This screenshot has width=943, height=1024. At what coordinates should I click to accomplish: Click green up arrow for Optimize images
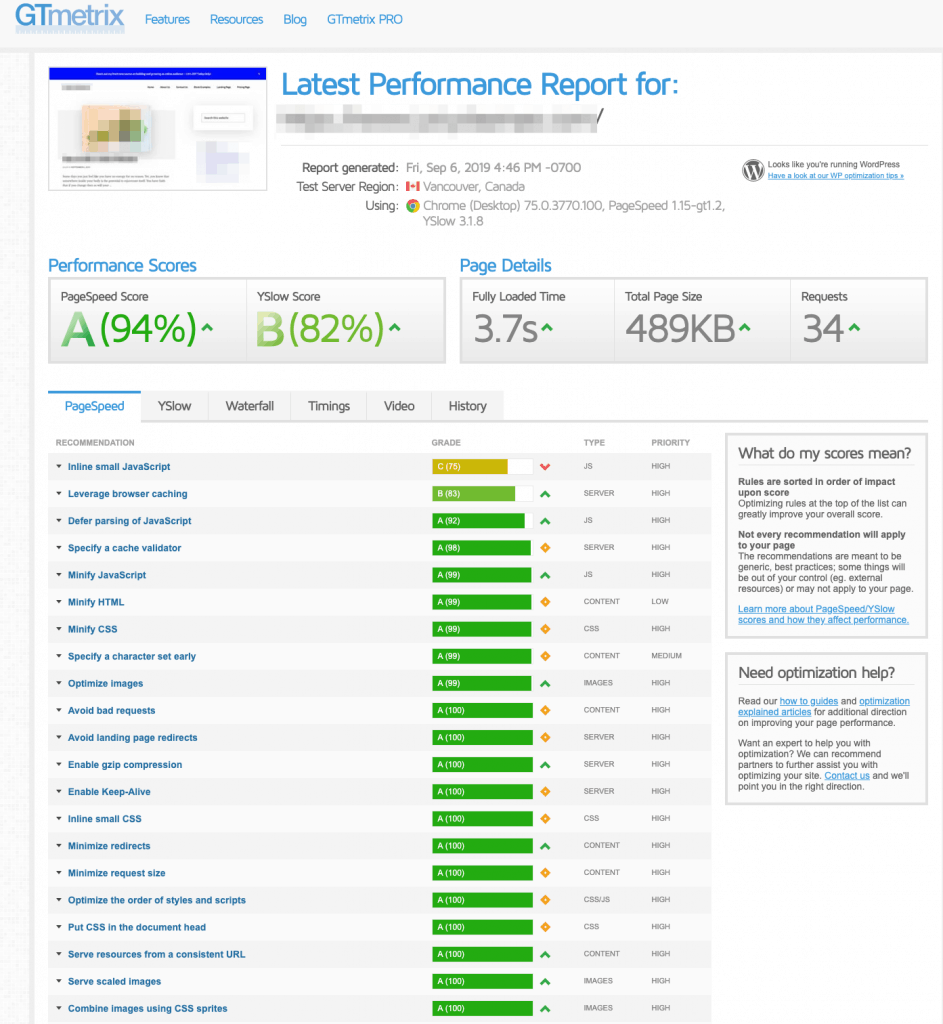coord(545,684)
